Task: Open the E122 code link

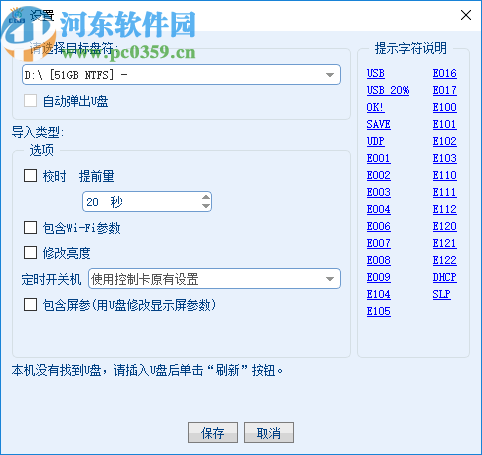Action: point(445,260)
